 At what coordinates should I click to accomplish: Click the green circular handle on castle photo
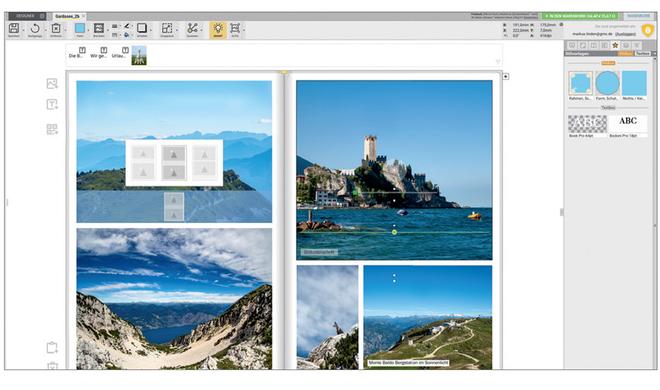394,232
